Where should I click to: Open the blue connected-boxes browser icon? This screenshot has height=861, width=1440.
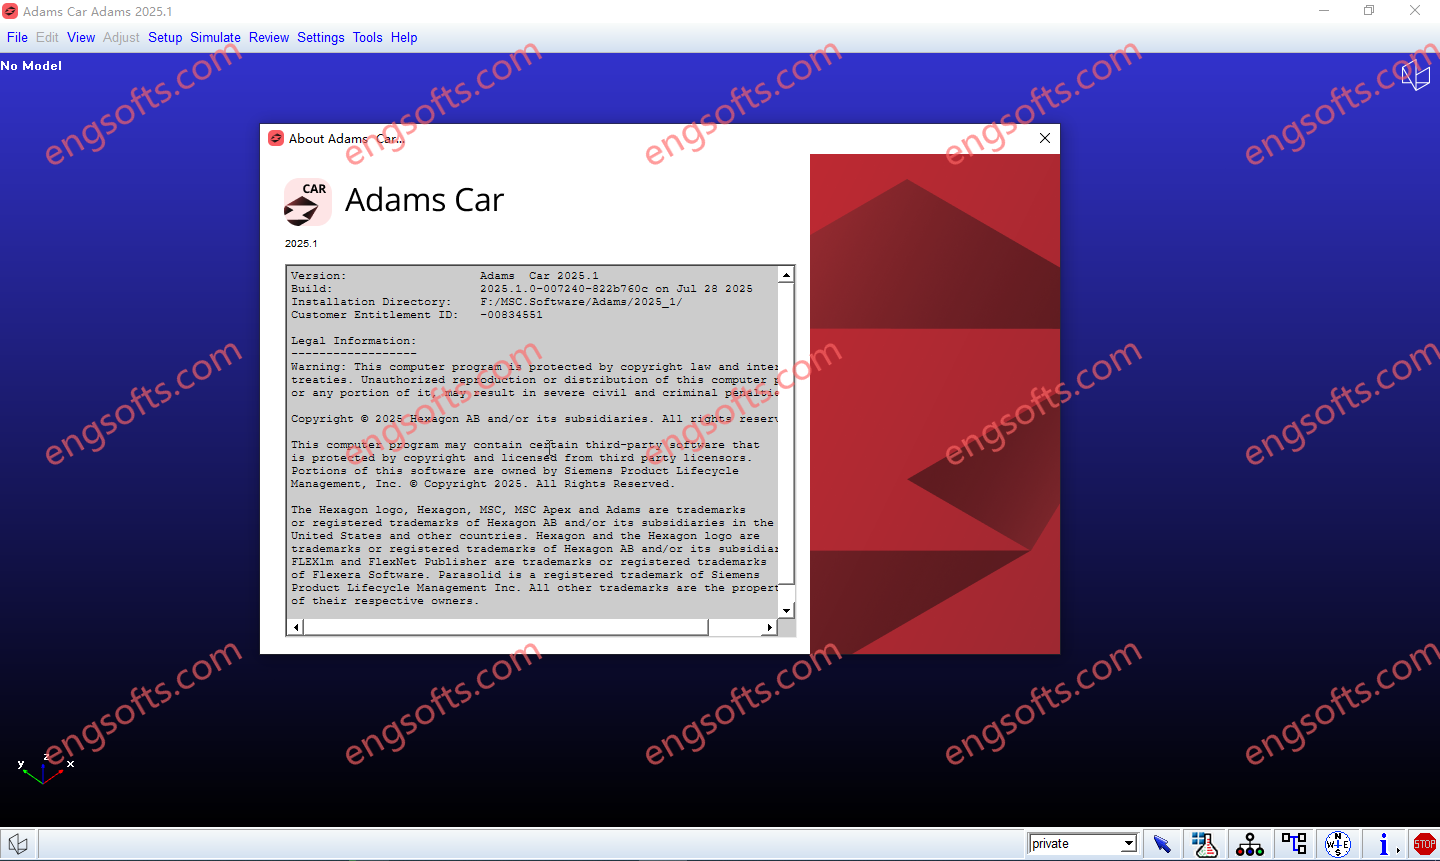click(x=1294, y=844)
